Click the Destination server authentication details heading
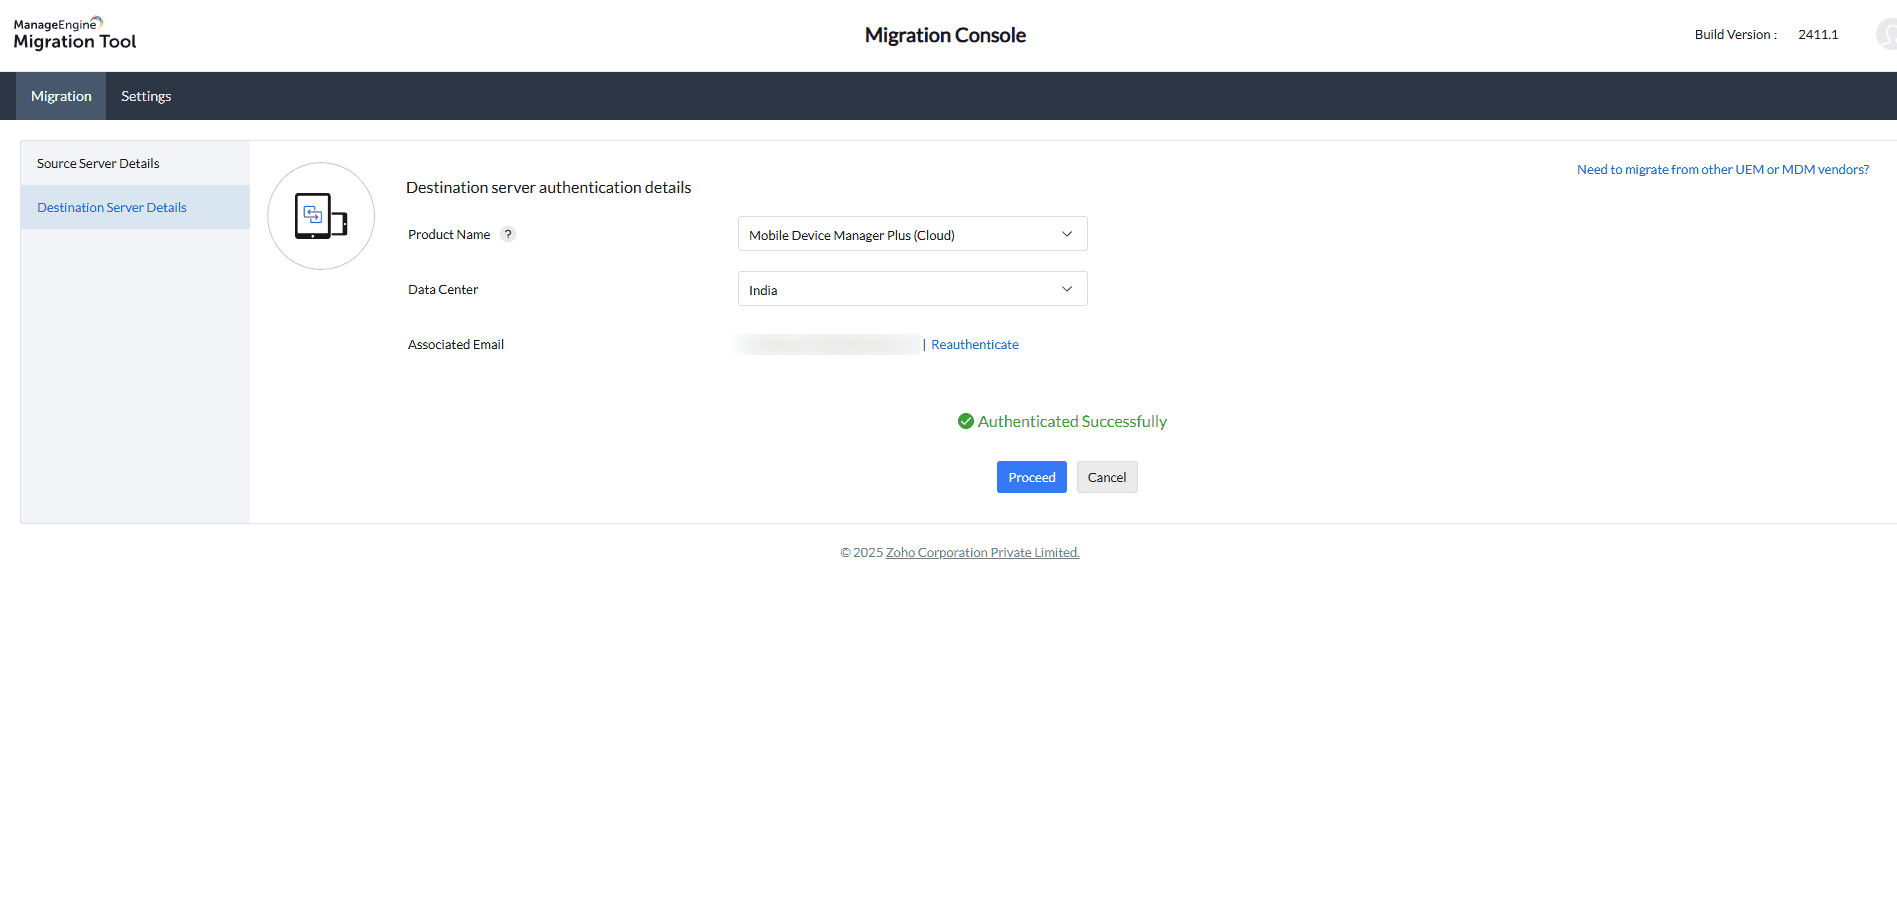This screenshot has width=1897, height=921. (549, 187)
